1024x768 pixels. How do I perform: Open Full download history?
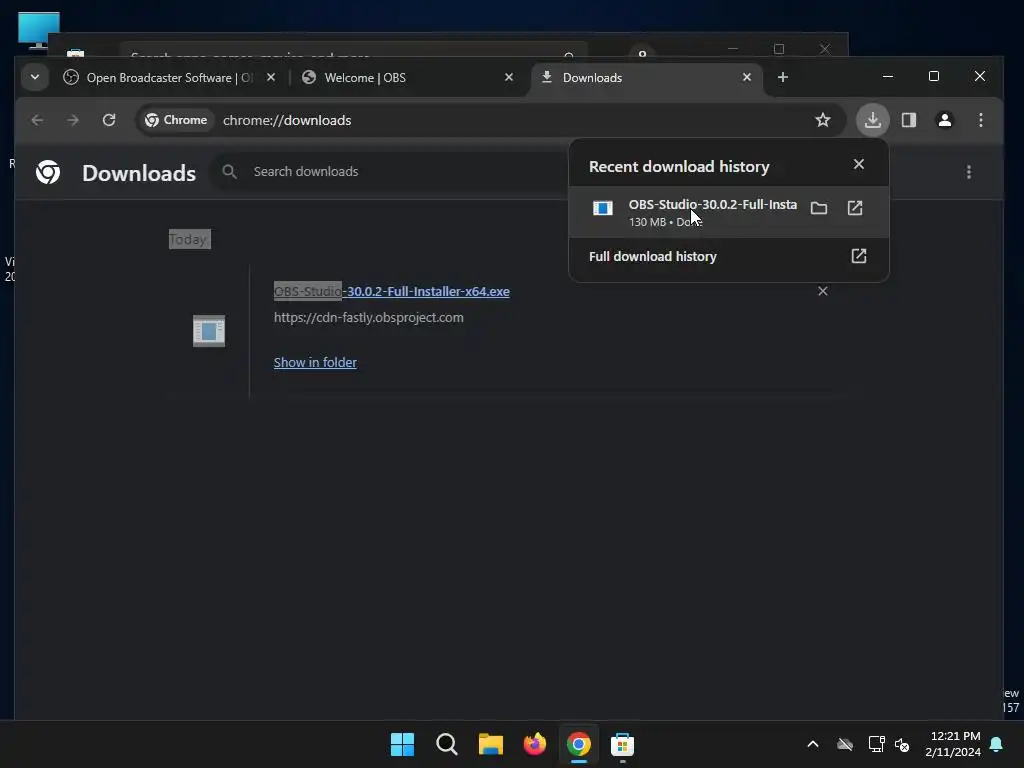coord(728,257)
